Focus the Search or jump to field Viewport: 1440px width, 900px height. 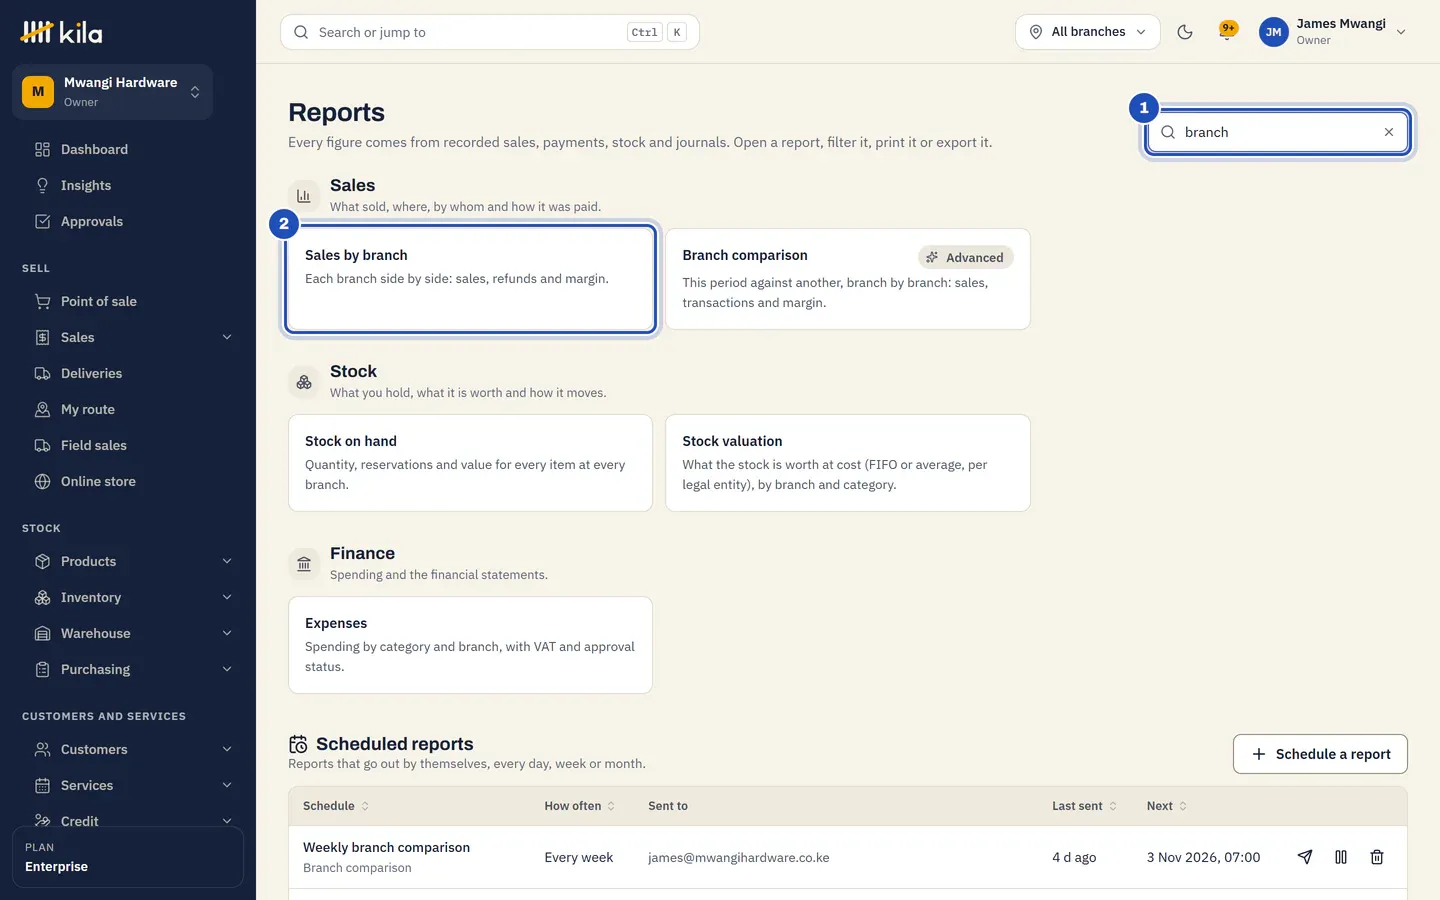pos(490,32)
